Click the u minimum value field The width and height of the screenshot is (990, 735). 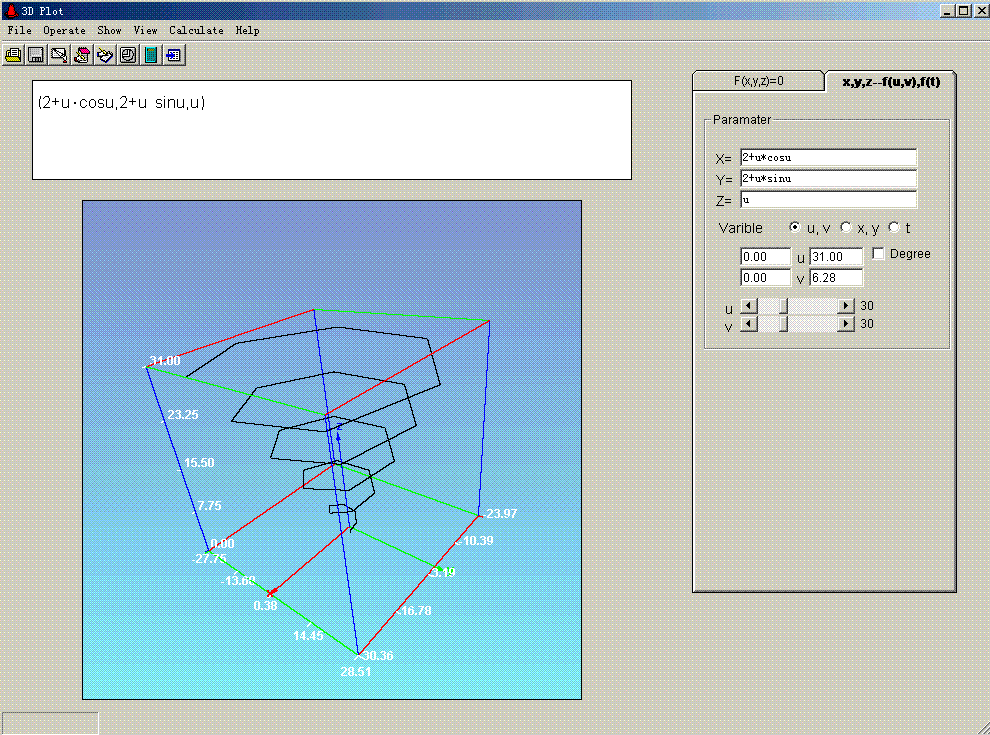(x=765, y=256)
